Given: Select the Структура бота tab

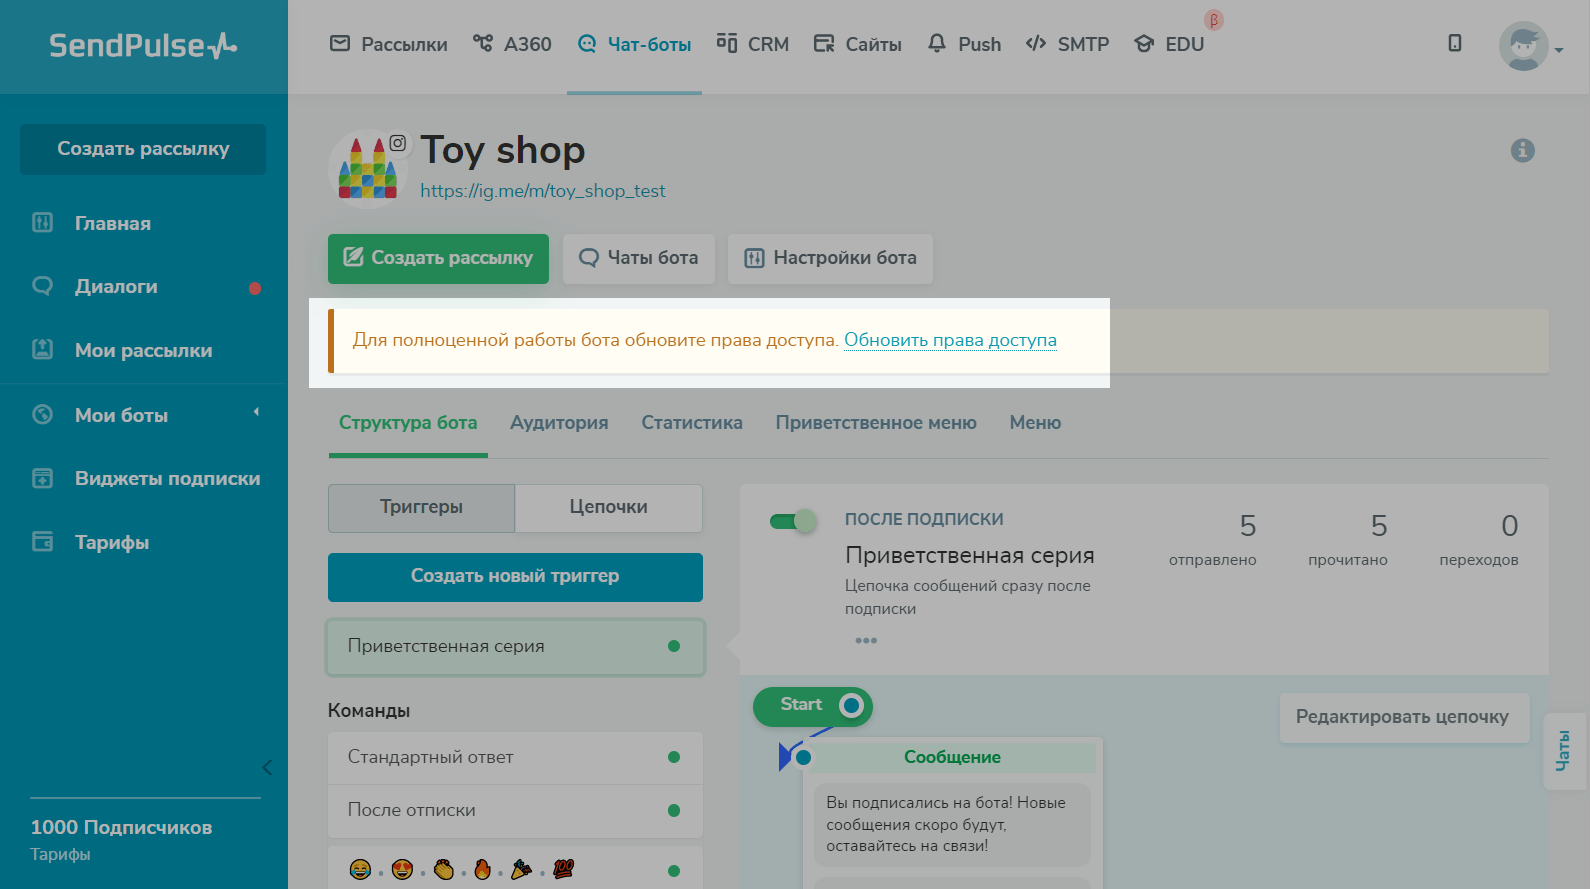Looking at the screenshot, I should pyautogui.click(x=408, y=423).
